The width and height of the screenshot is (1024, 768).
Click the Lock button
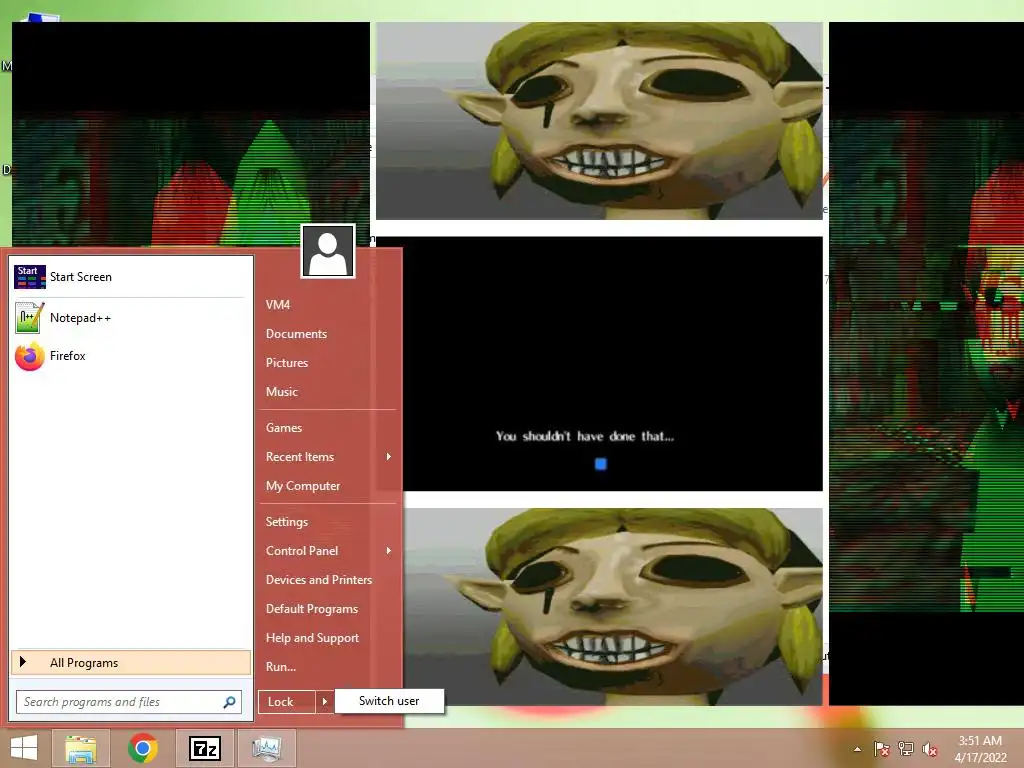point(286,702)
